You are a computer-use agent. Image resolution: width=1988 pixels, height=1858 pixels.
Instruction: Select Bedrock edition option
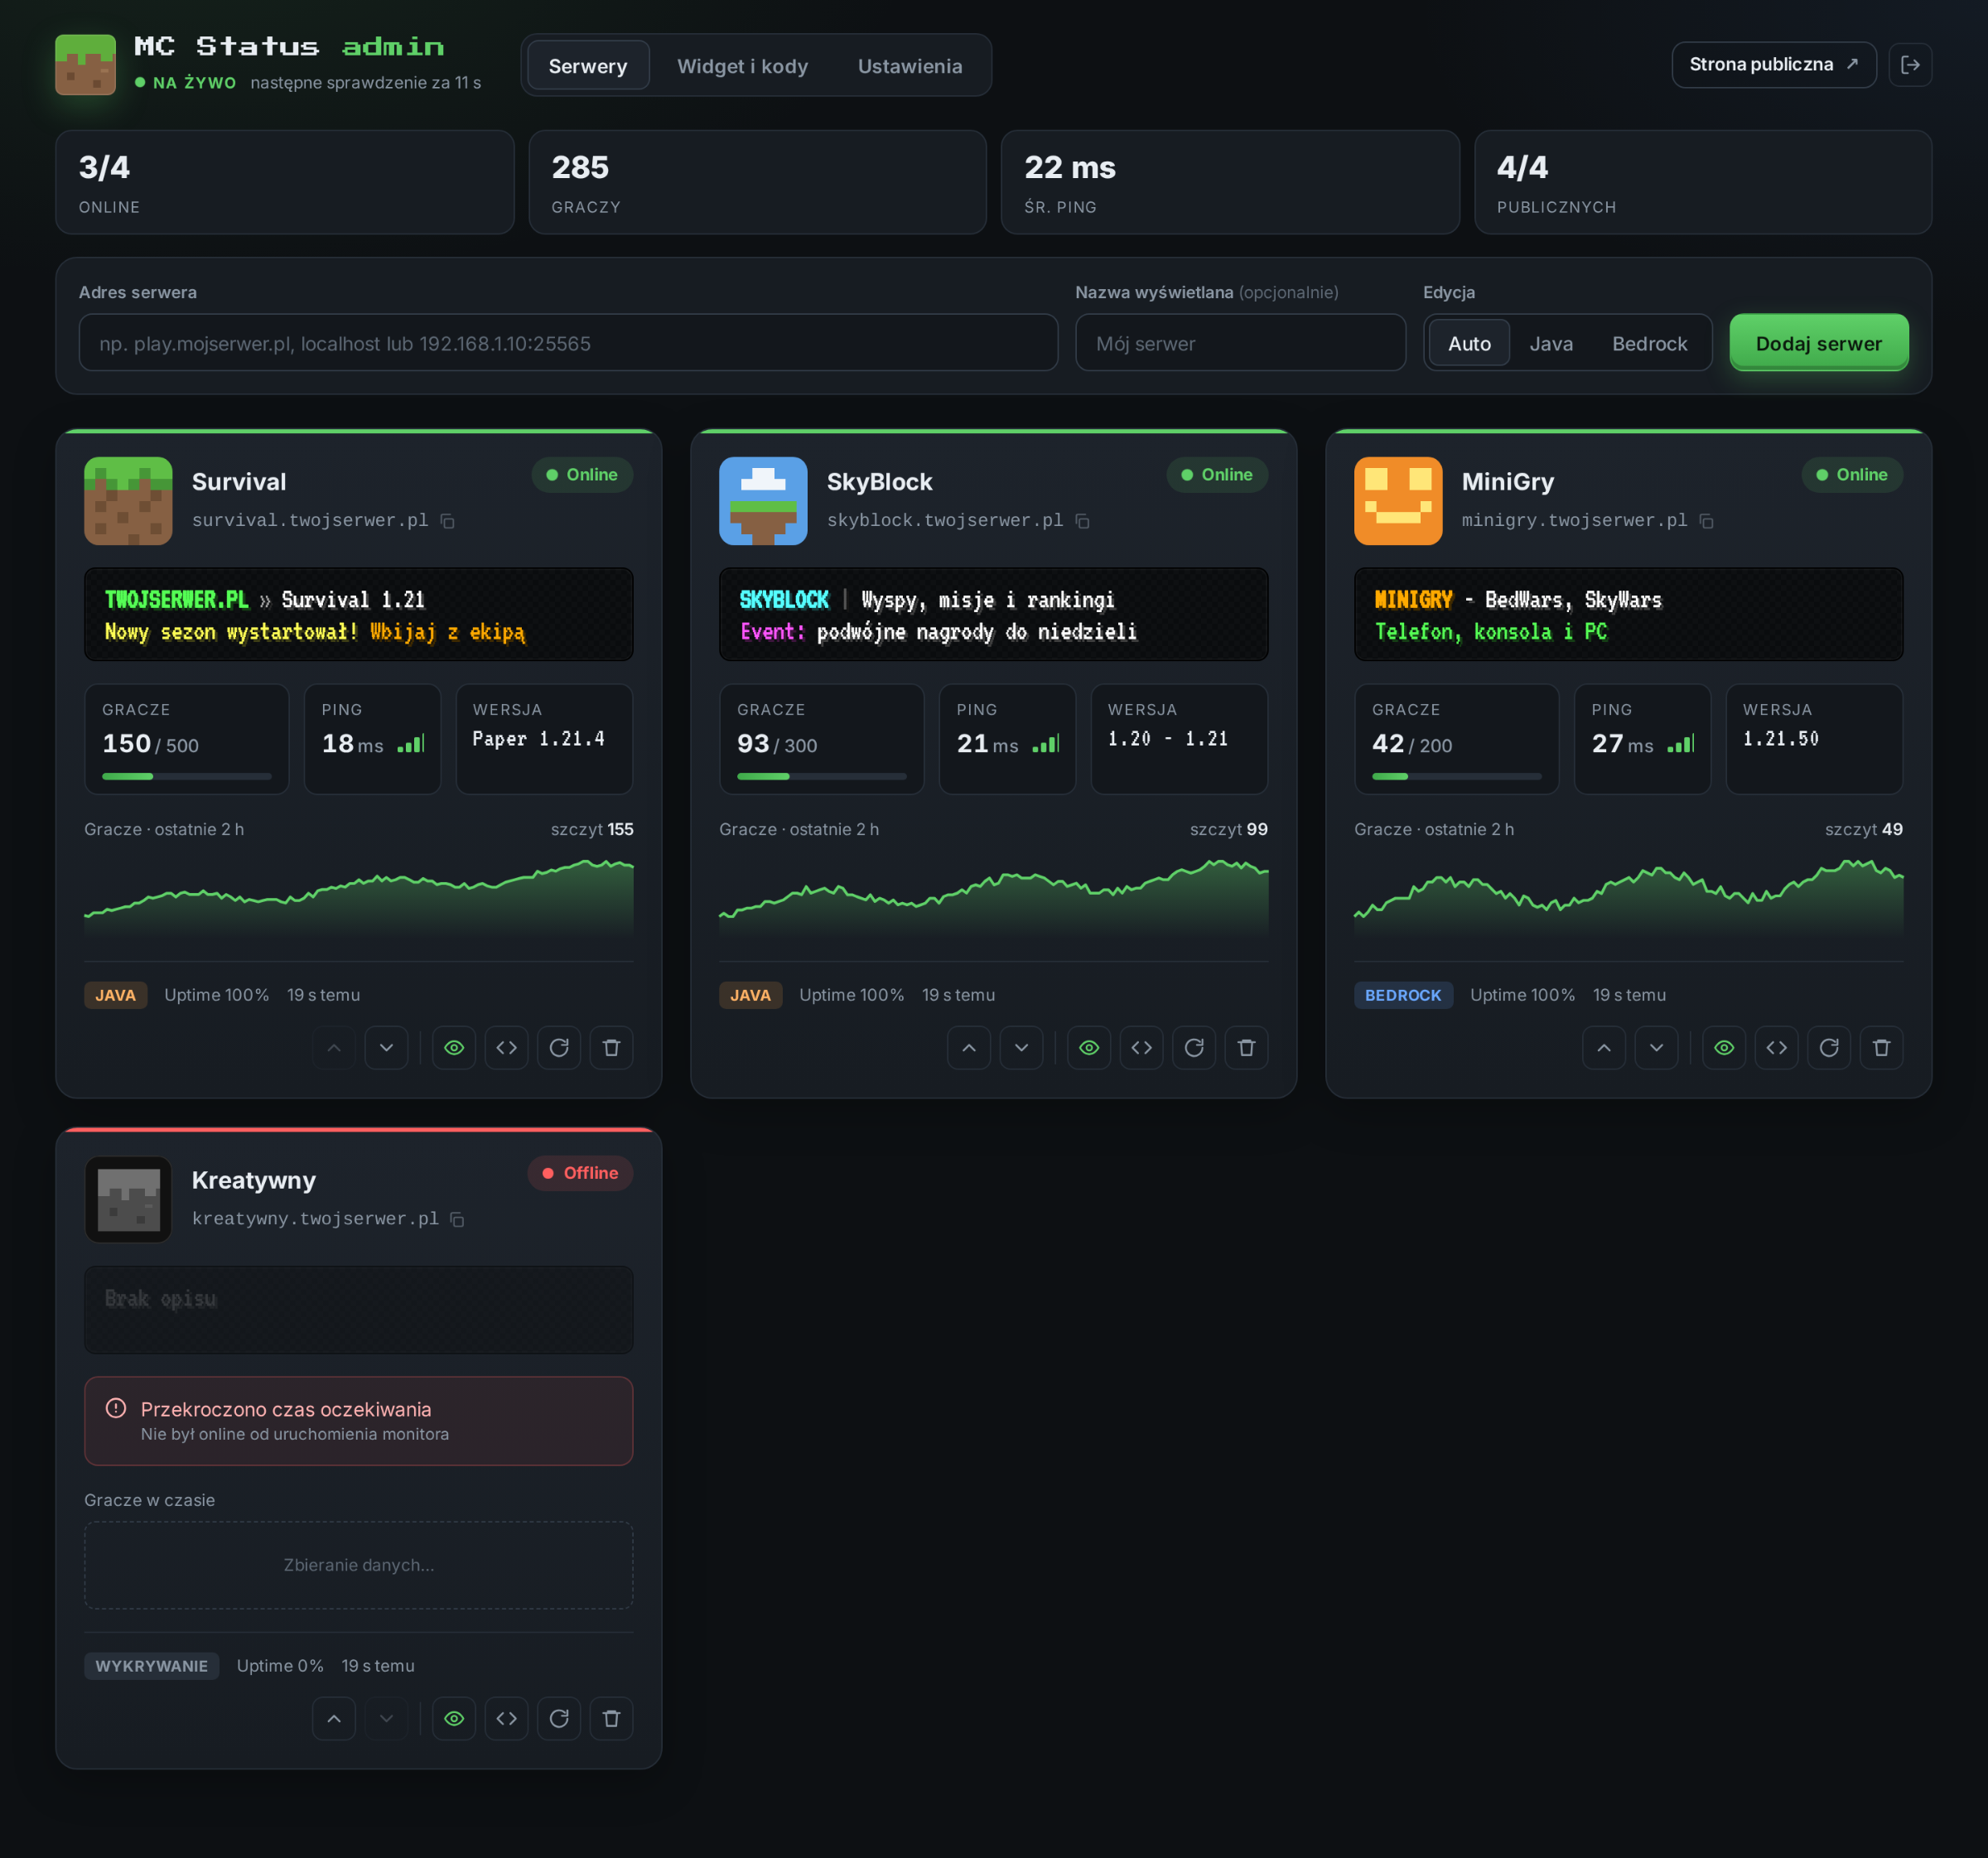point(1650,343)
